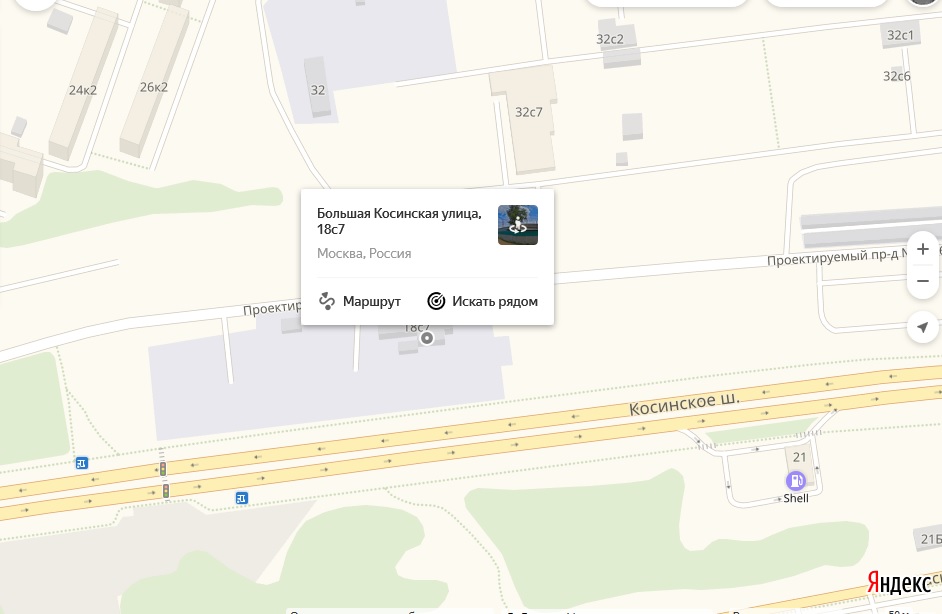Screen dimensions: 942x614
Task: Click the Маршрут route button
Action: (x=359, y=301)
